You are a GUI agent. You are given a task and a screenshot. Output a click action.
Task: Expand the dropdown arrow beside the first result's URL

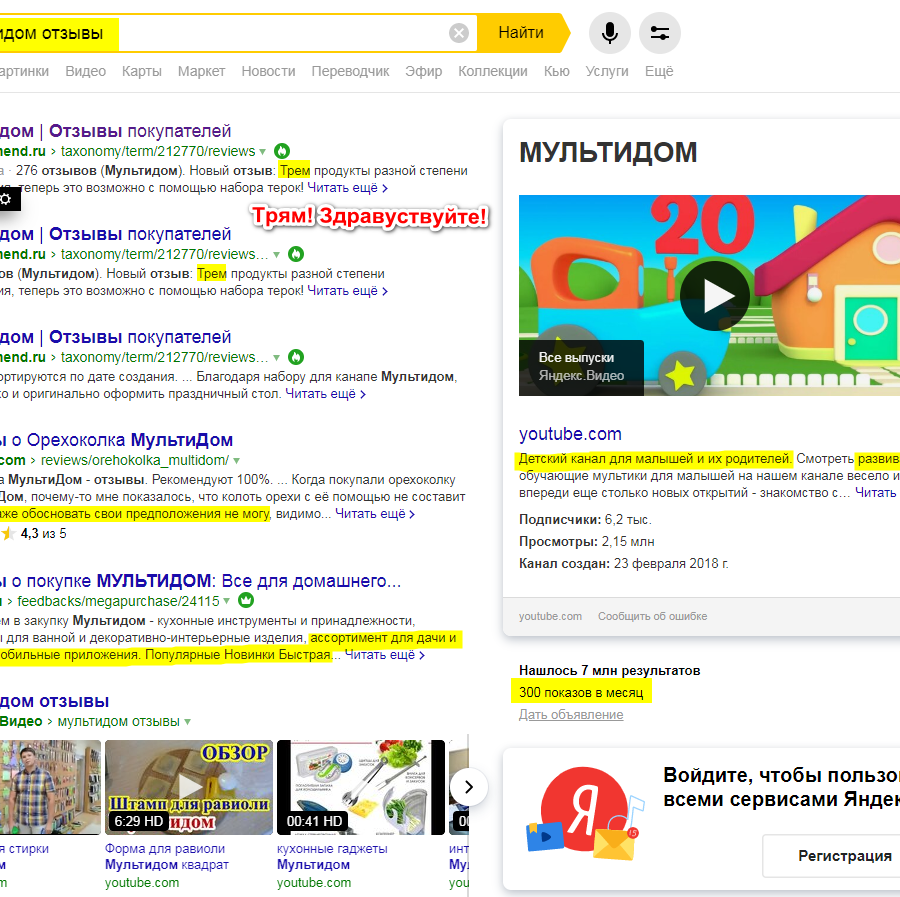tap(264, 152)
